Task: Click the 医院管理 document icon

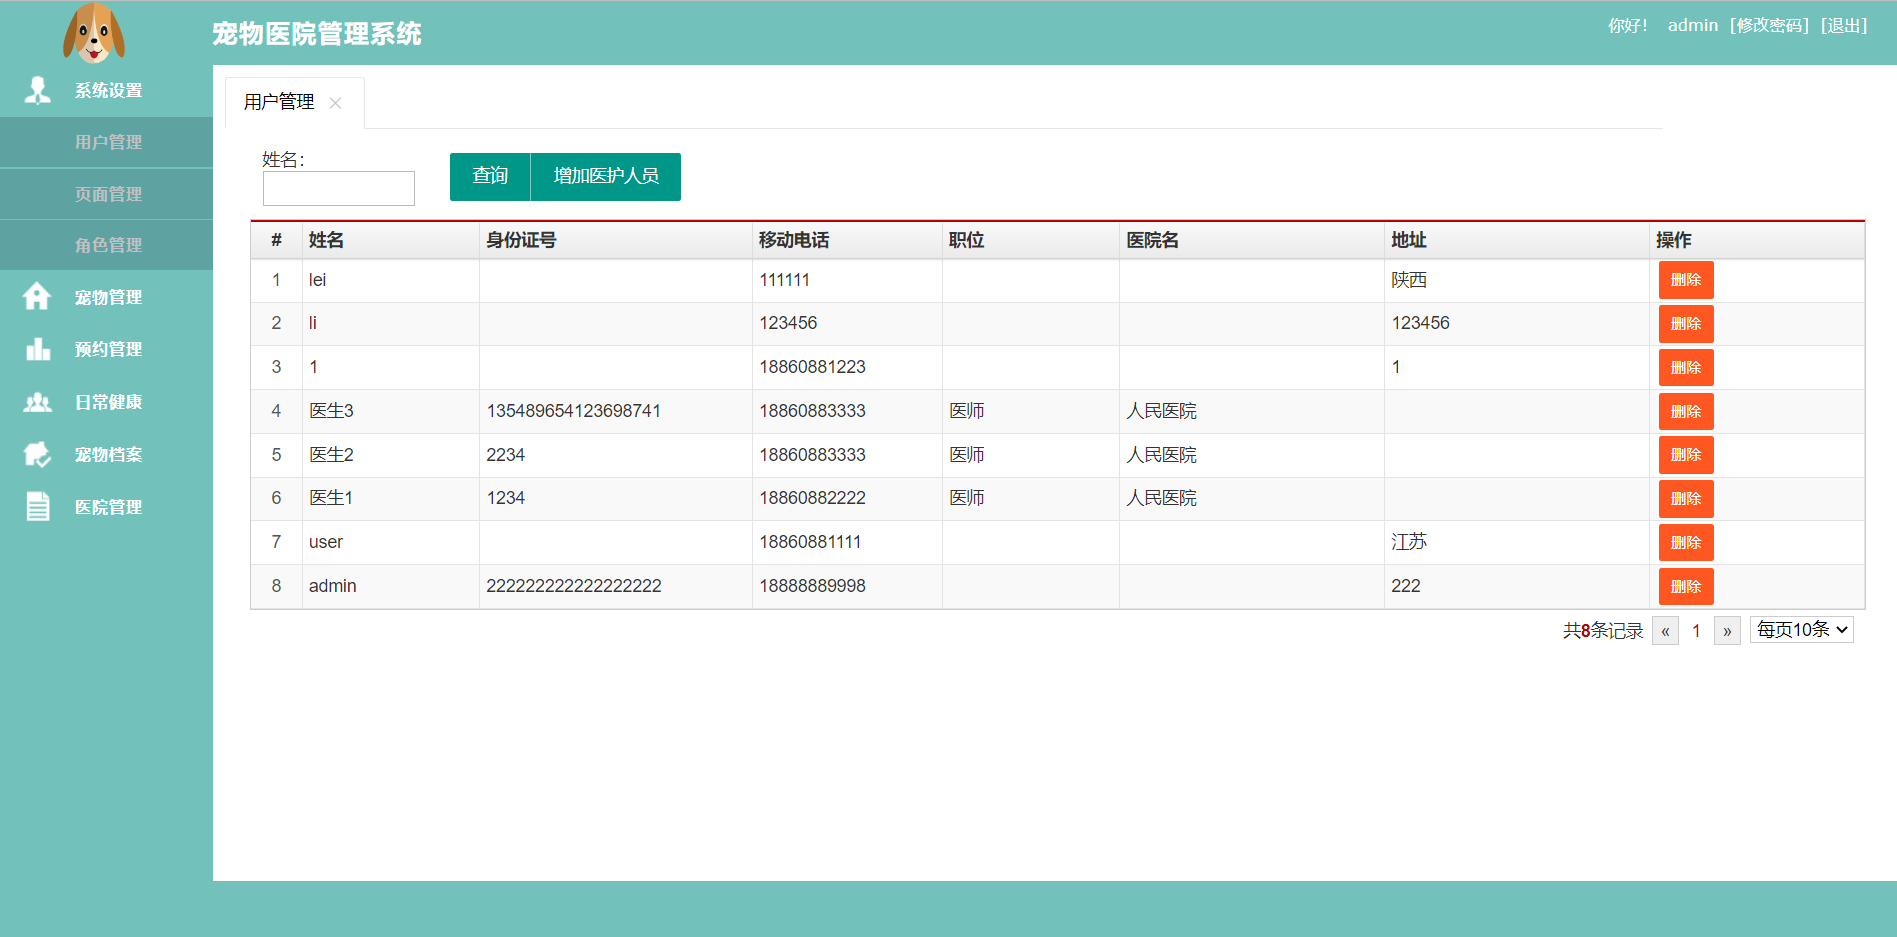Action: (38, 507)
